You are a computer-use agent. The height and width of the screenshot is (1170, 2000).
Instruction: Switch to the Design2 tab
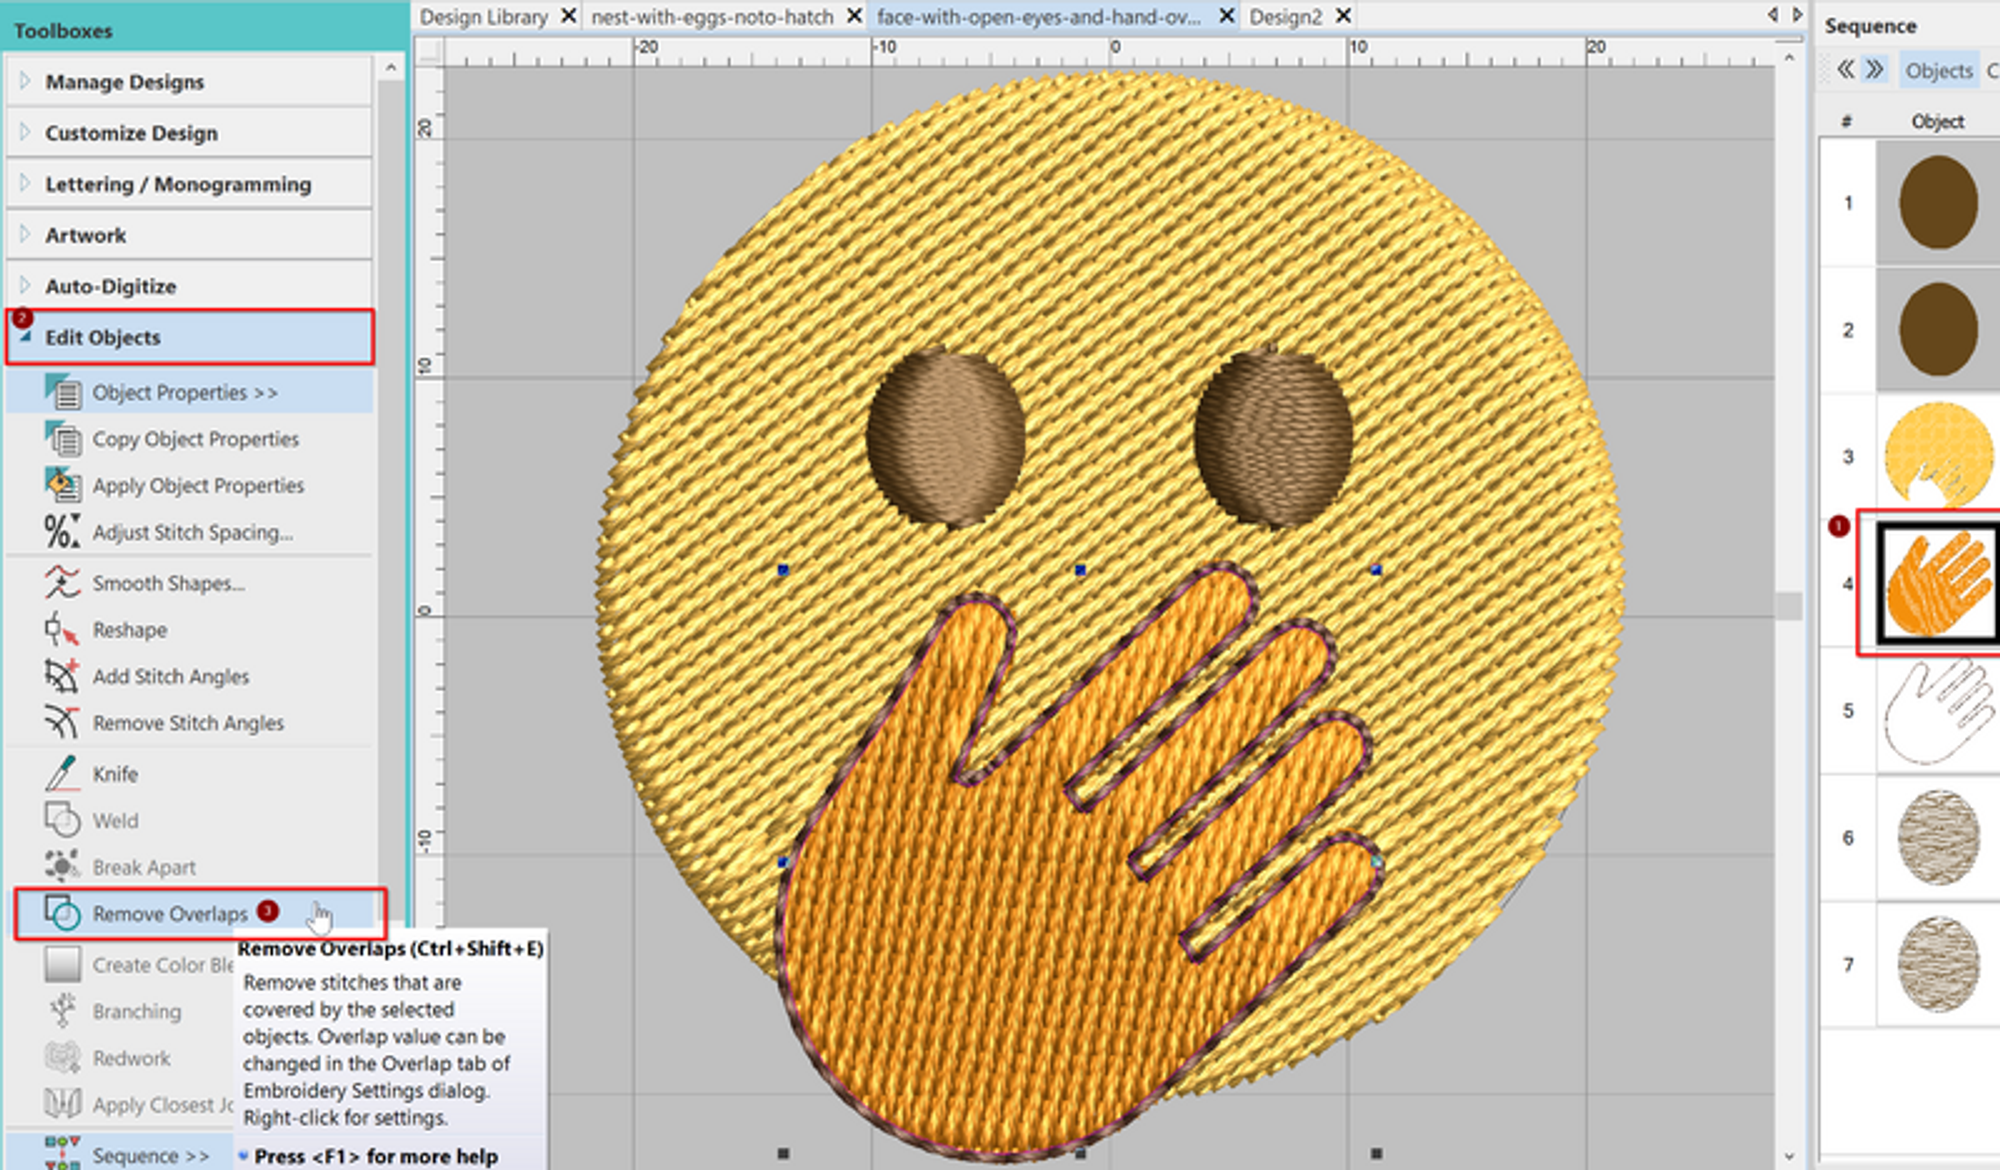pyautogui.click(x=1285, y=17)
